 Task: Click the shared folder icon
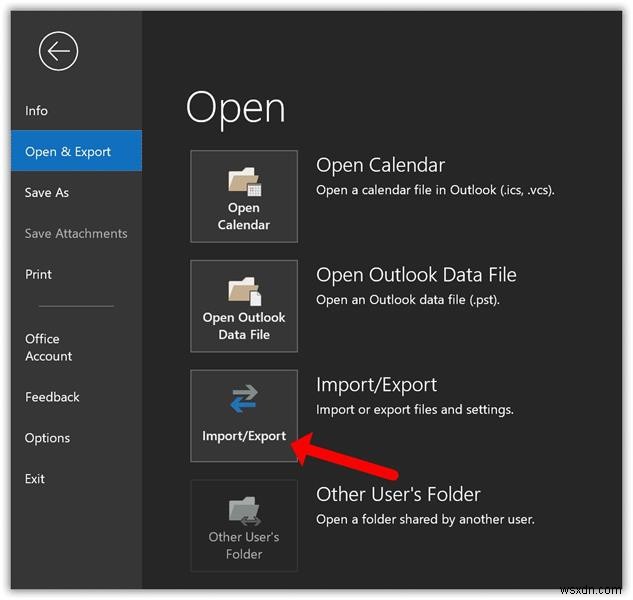pyautogui.click(x=244, y=511)
